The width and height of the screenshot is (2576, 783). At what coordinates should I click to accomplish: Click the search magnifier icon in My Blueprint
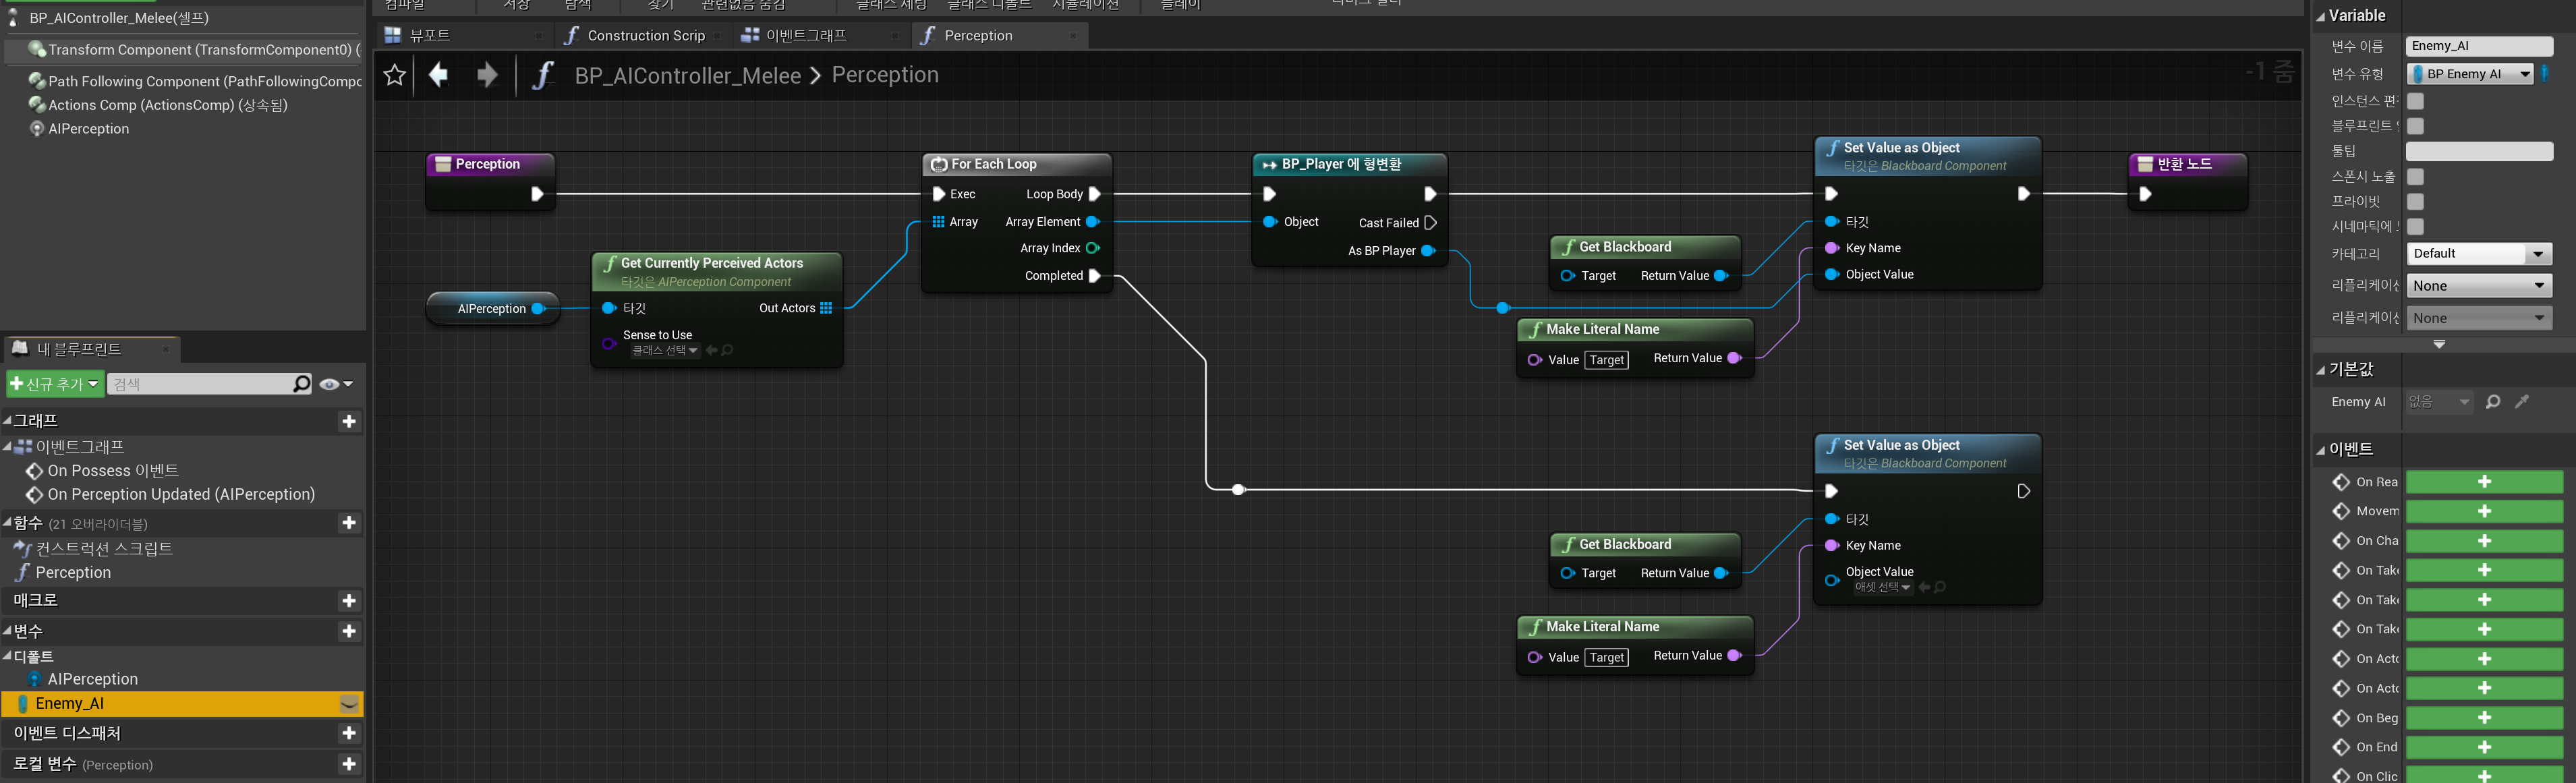point(301,384)
